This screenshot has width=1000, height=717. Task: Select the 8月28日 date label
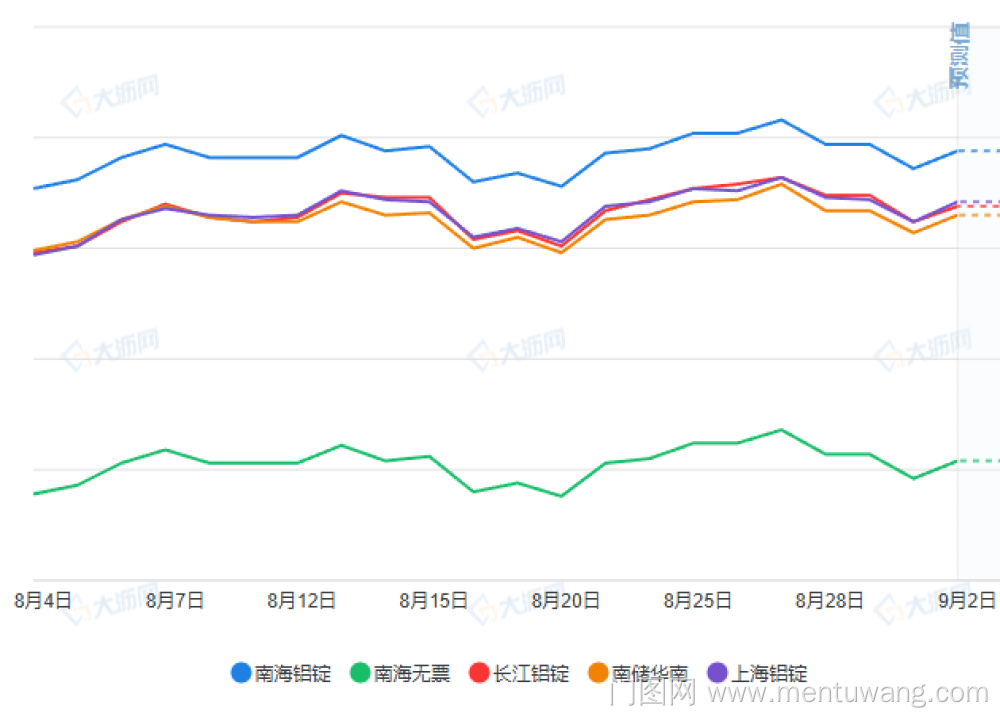tap(829, 600)
